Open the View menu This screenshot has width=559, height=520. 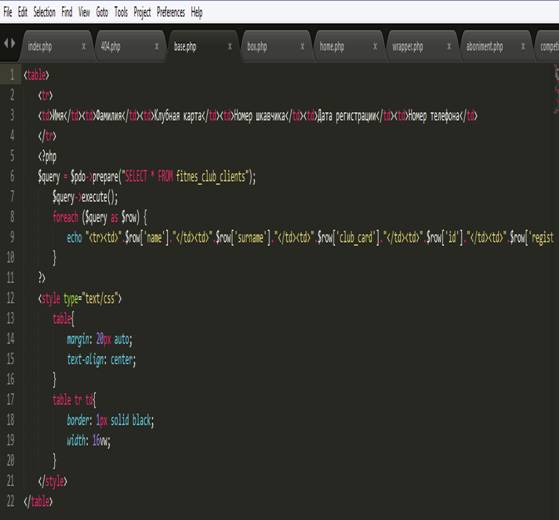tap(84, 12)
